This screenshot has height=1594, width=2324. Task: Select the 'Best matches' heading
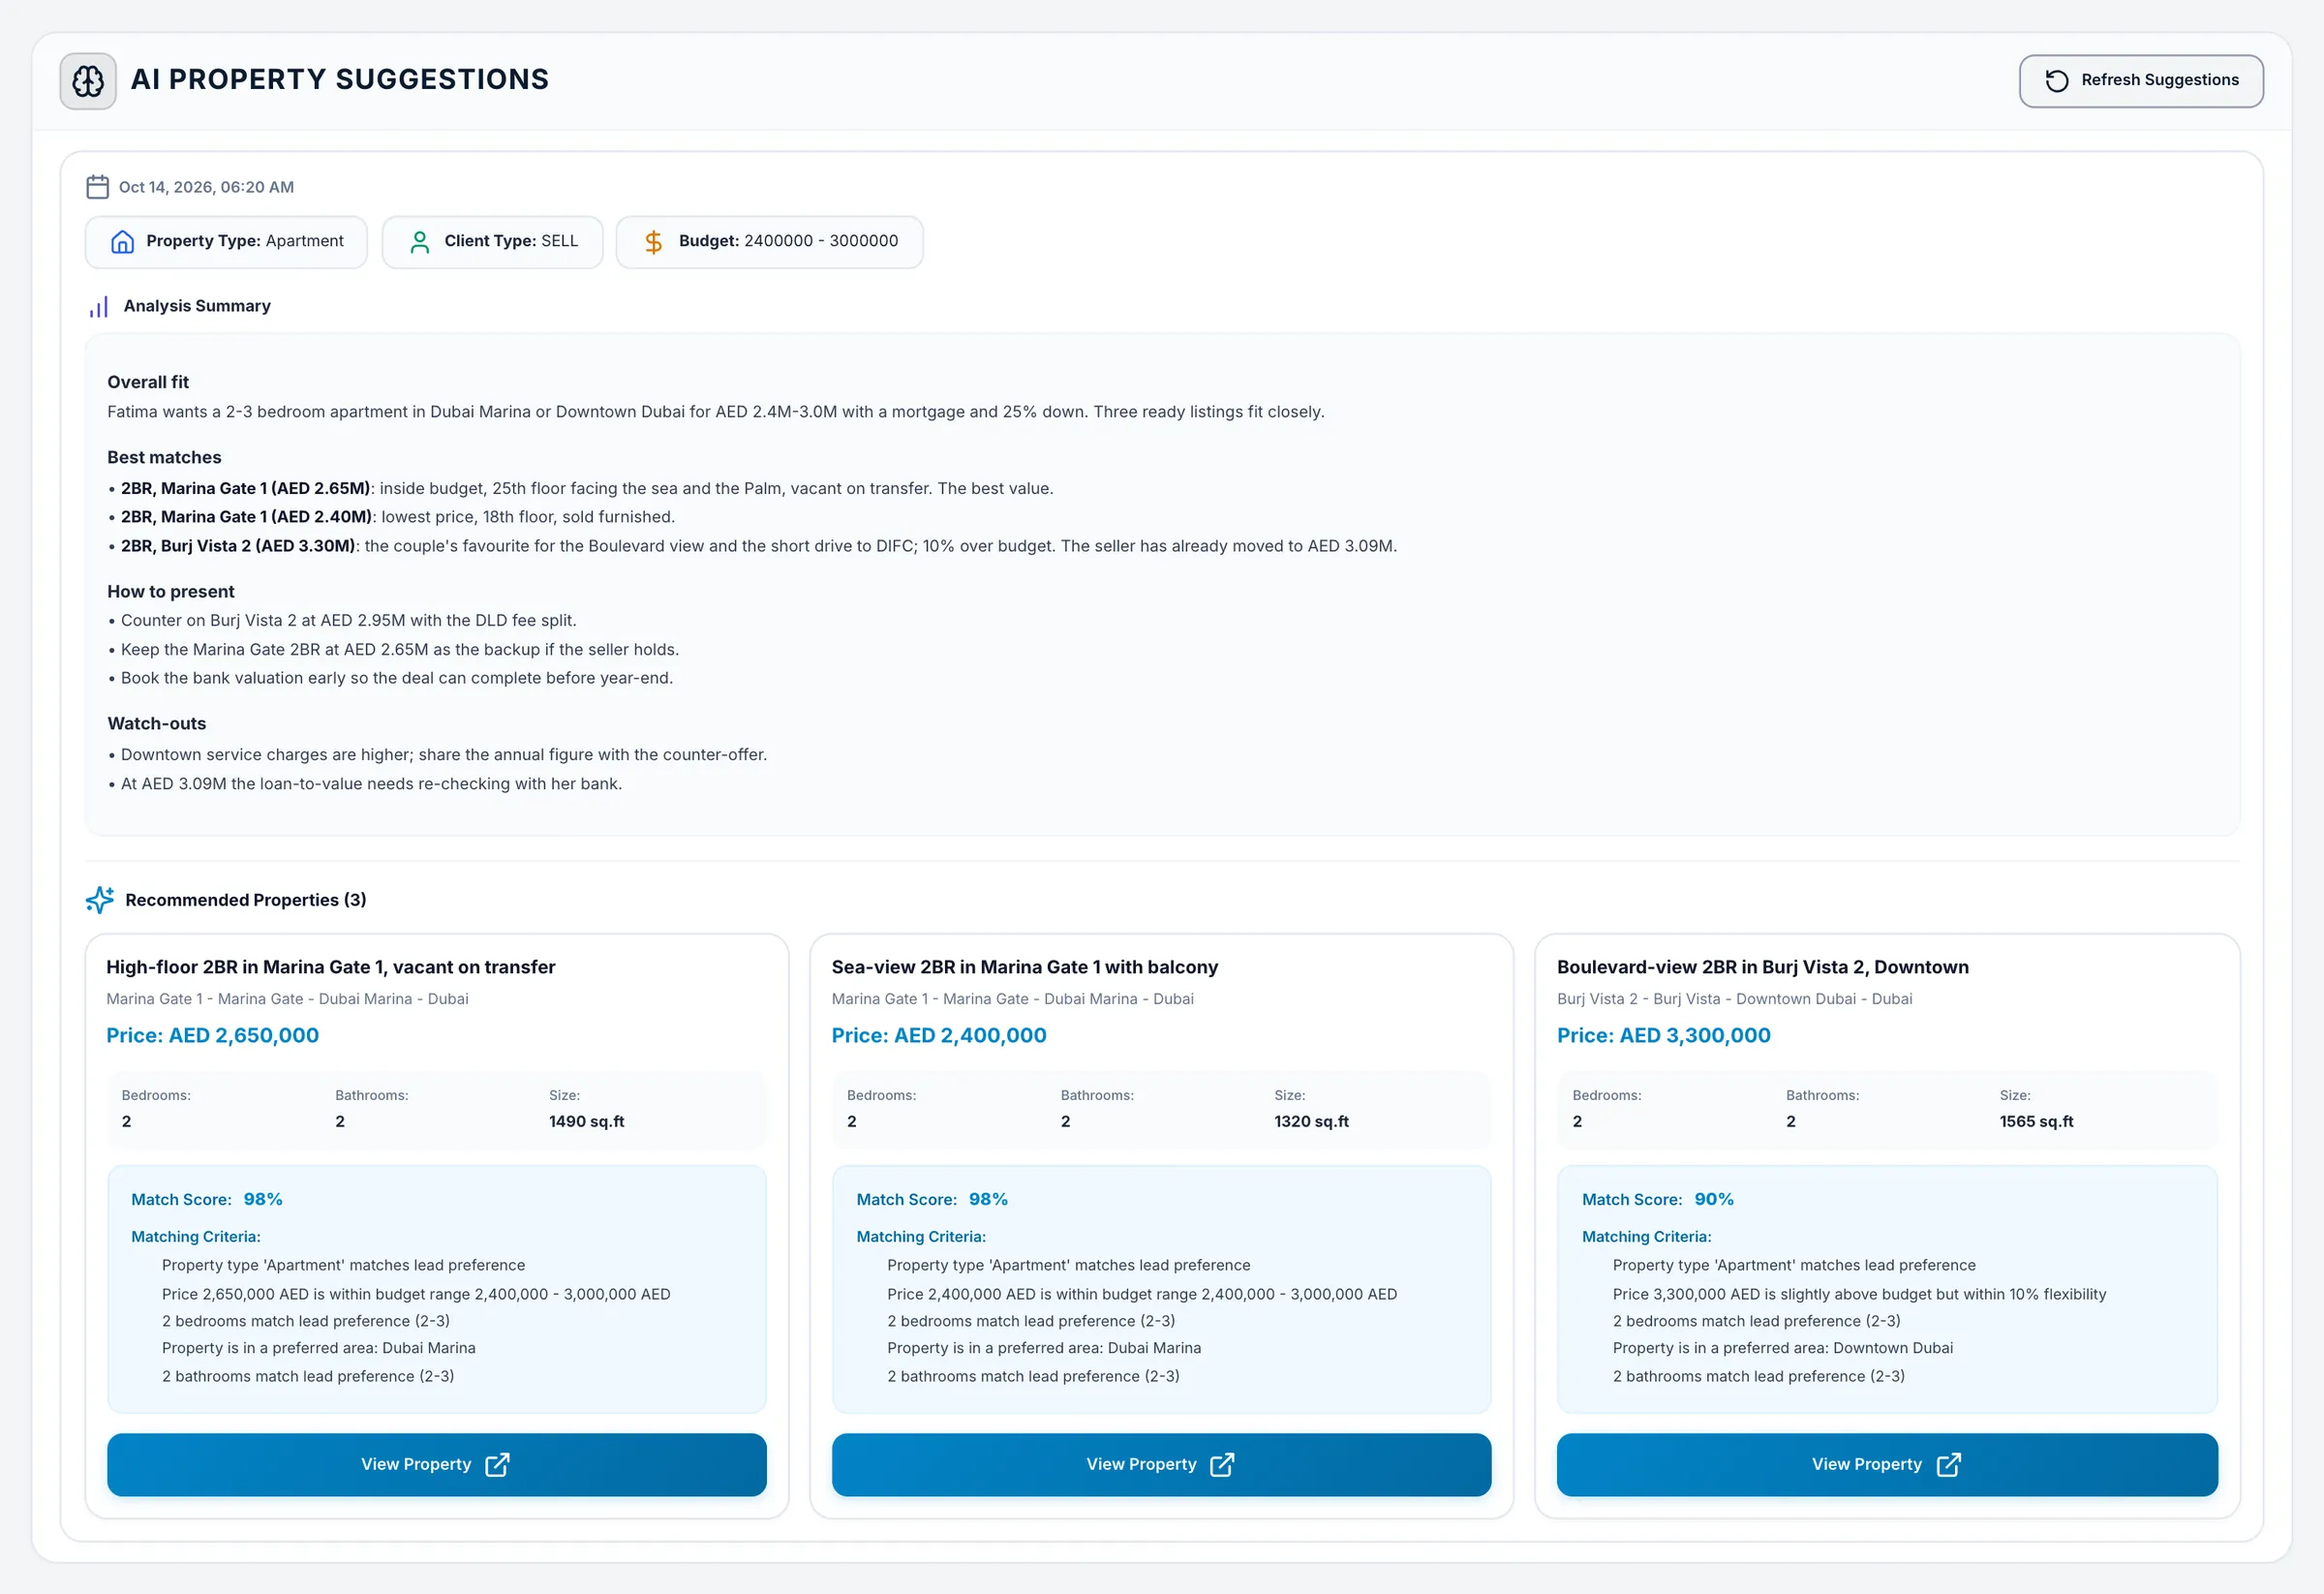click(164, 458)
